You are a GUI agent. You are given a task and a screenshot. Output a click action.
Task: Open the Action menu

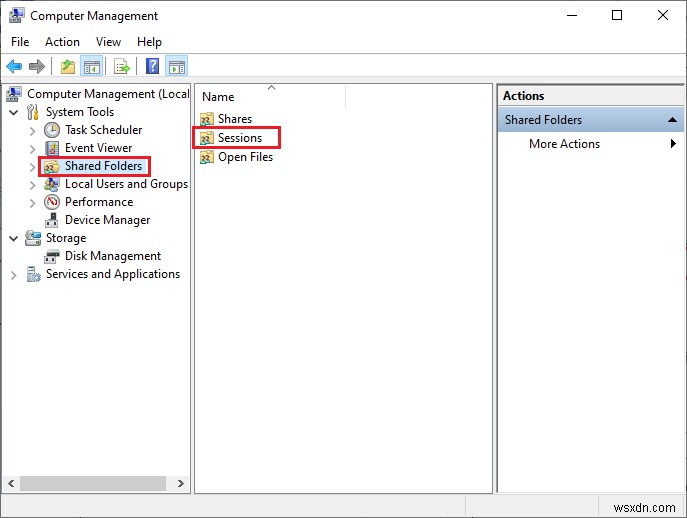click(x=62, y=42)
